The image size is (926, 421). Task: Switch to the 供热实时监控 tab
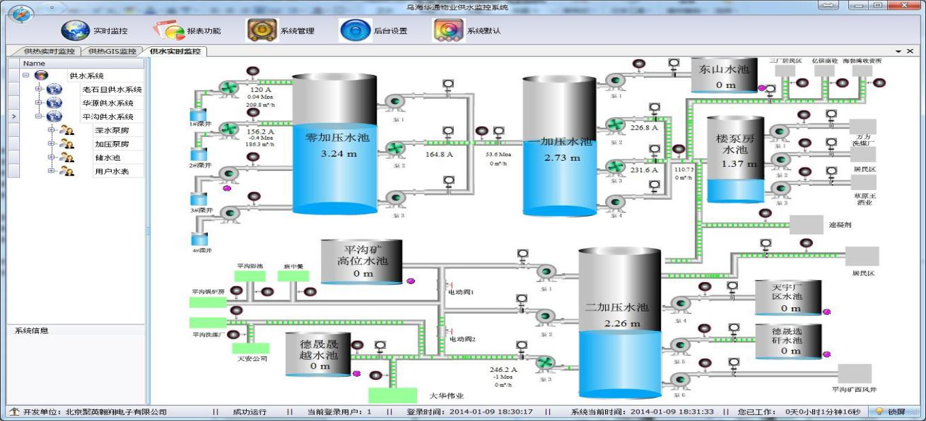pyautogui.click(x=49, y=51)
